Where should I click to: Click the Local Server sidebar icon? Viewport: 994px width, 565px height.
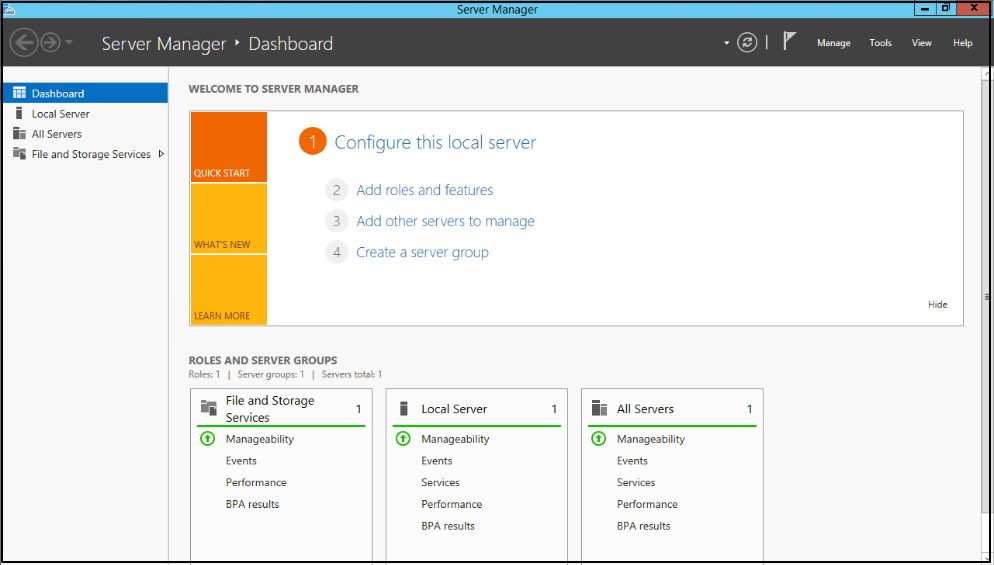point(19,114)
